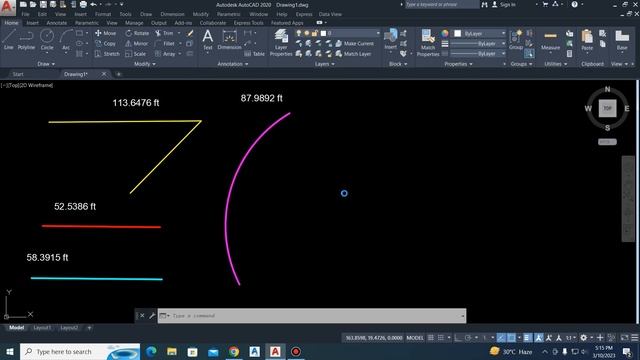Select the Dimension tool
Image resolution: width=640 pixels, height=360 pixels.
229,40
